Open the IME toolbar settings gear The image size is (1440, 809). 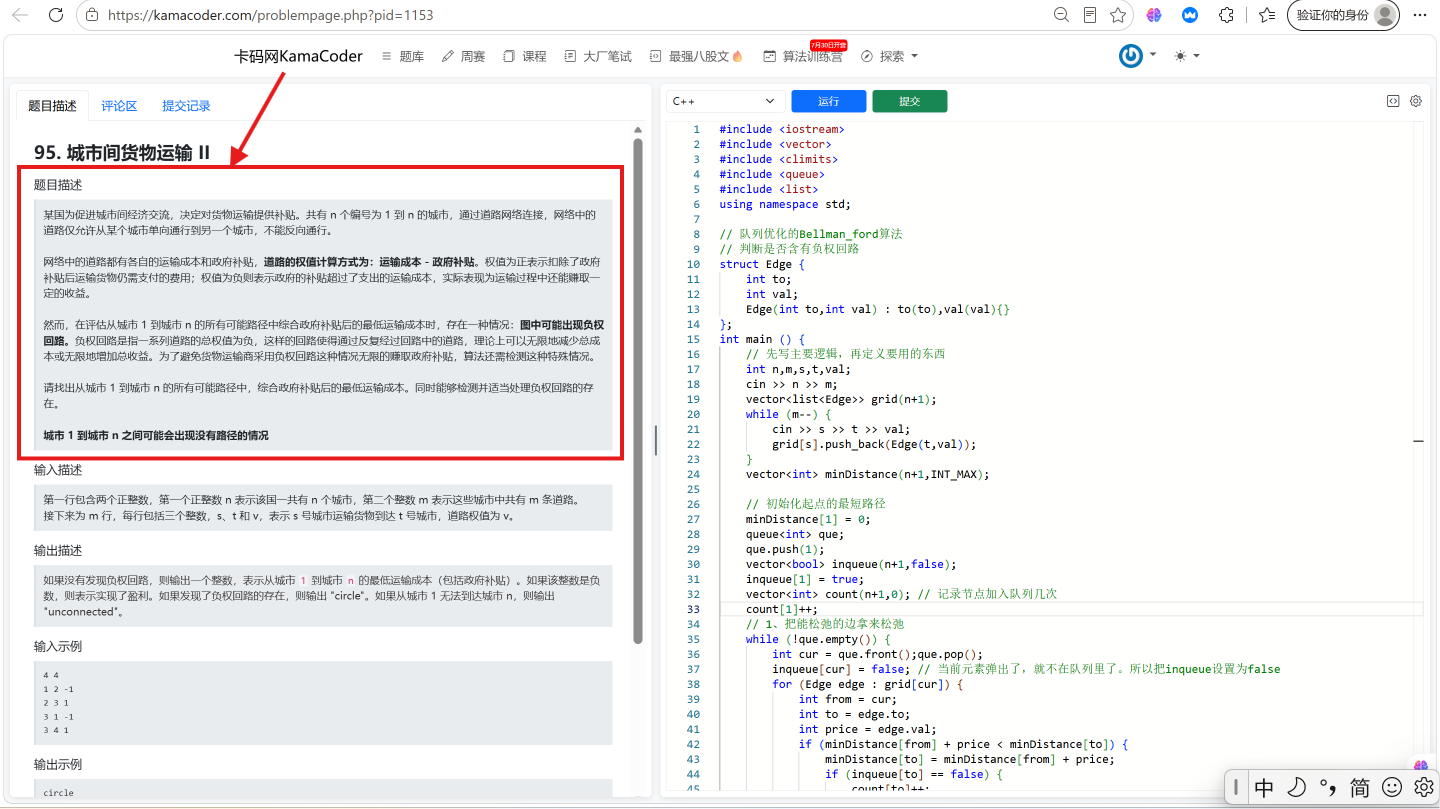[1423, 787]
